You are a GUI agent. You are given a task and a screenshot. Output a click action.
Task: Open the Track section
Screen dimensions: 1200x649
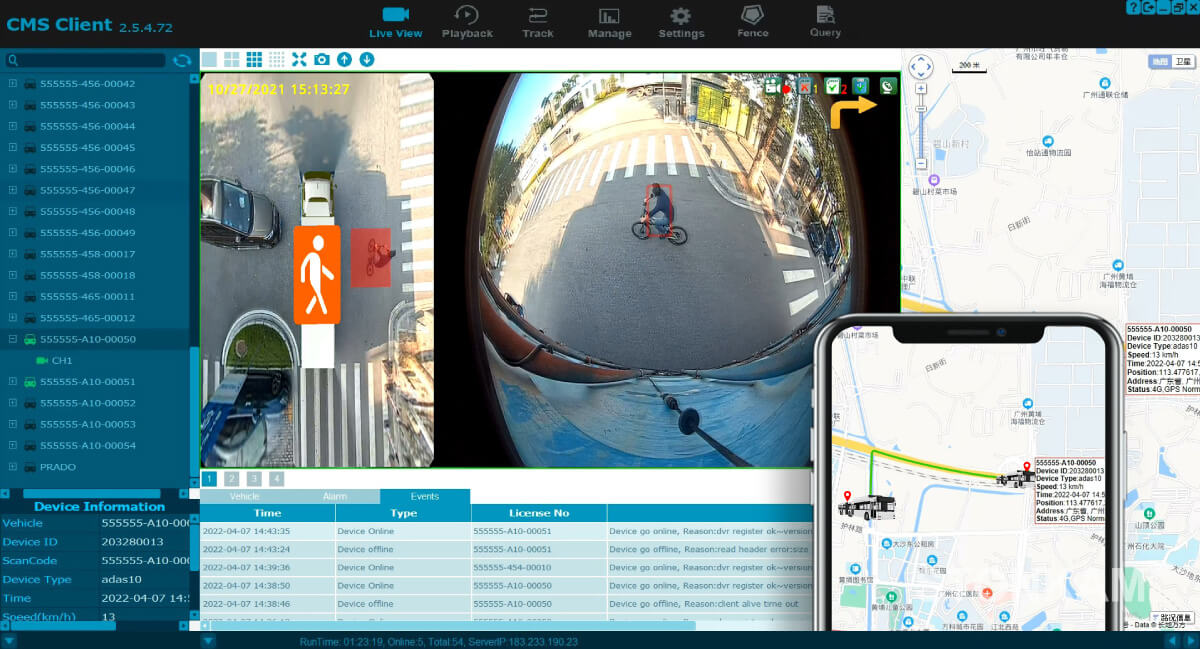(537, 22)
